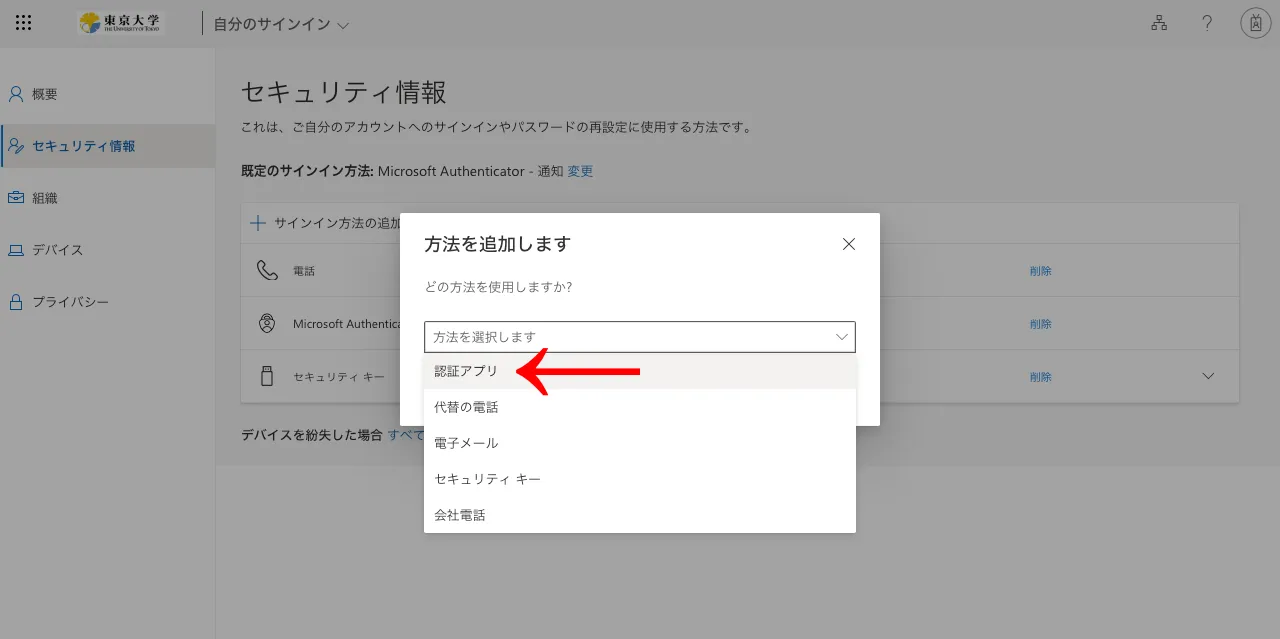The height and width of the screenshot is (639, 1280).
Task: Close the 方法を追加します dialog
Action: point(849,244)
